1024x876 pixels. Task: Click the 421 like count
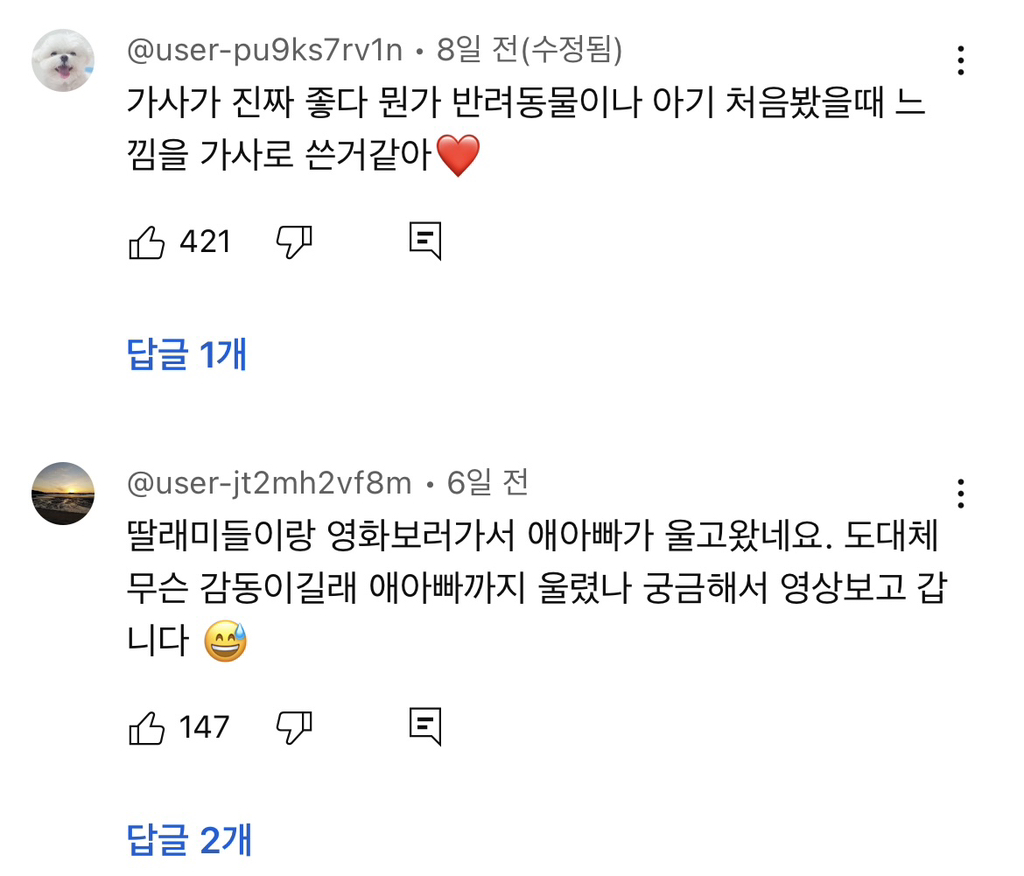205,242
